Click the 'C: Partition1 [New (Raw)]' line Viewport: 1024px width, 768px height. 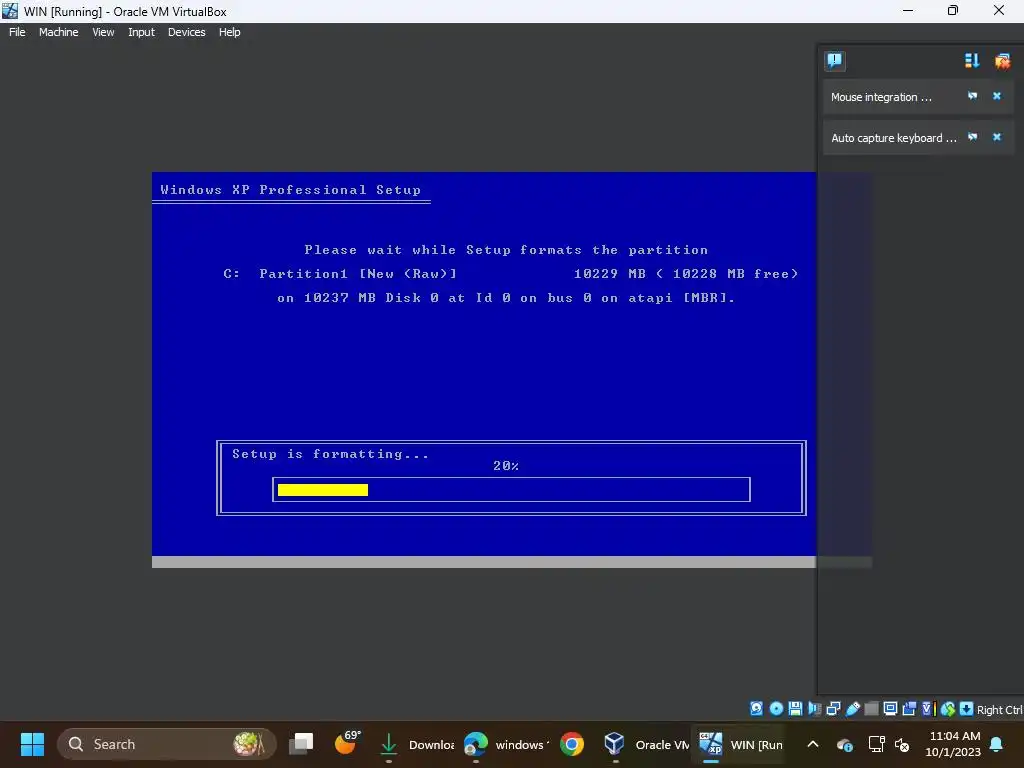coord(340,274)
